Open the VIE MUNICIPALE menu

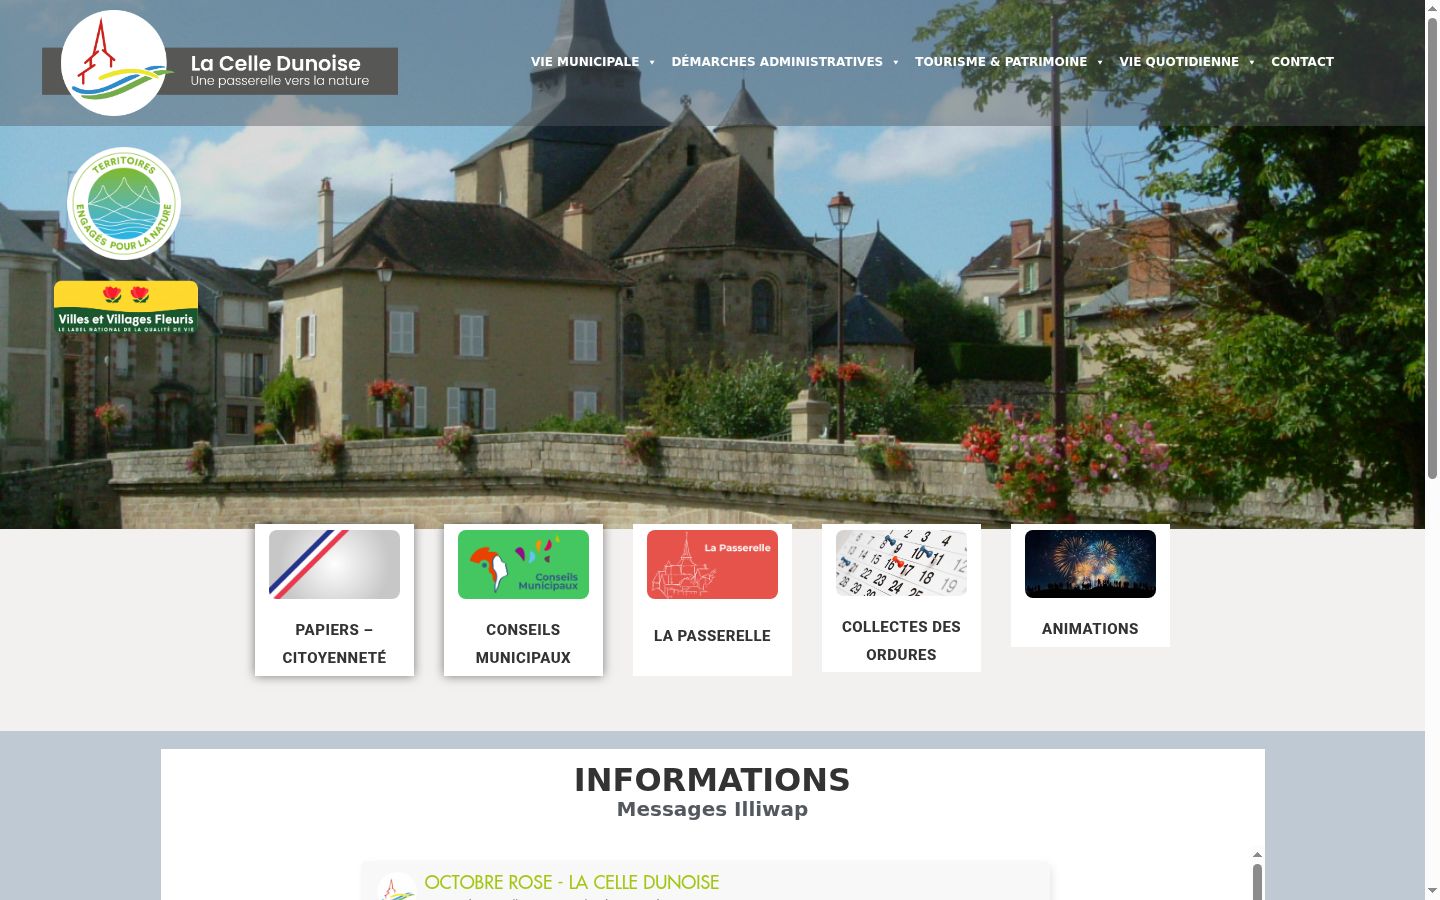click(585, 62)
